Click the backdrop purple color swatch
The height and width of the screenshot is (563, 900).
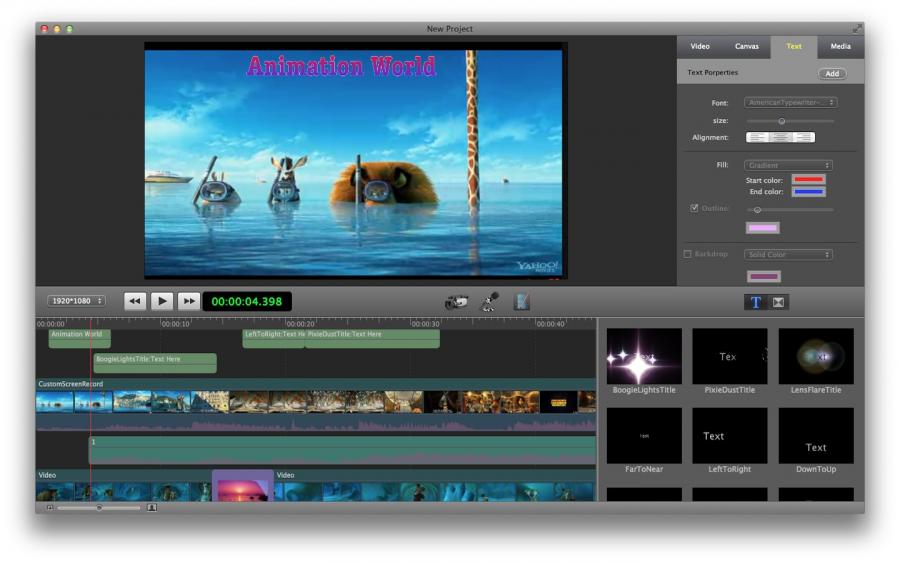click(x=763, y=277)
